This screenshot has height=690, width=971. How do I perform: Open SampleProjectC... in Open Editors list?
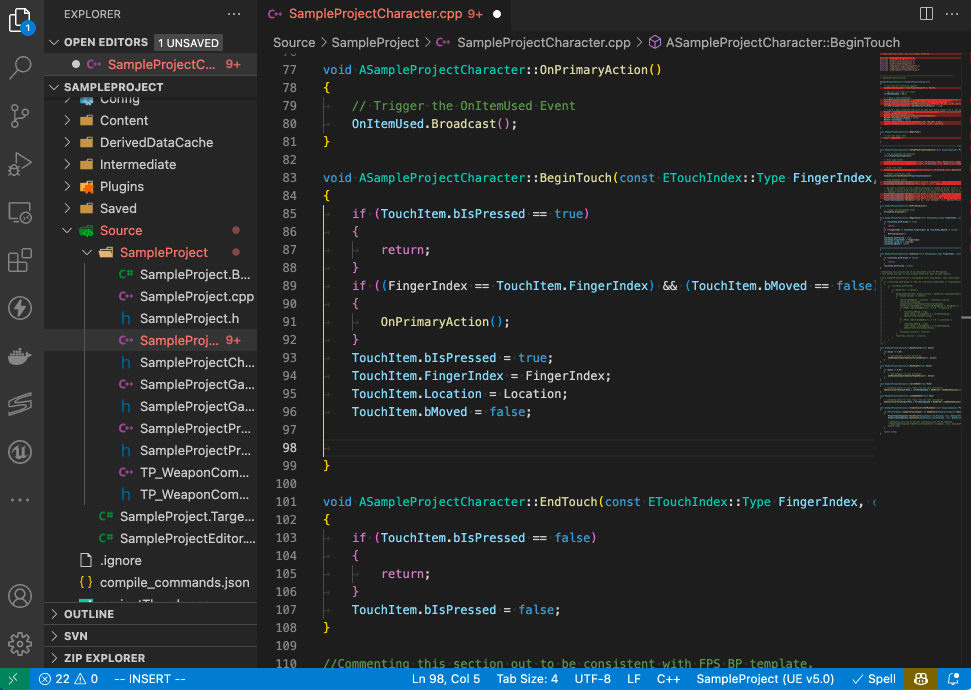click(x=151, y=64)
